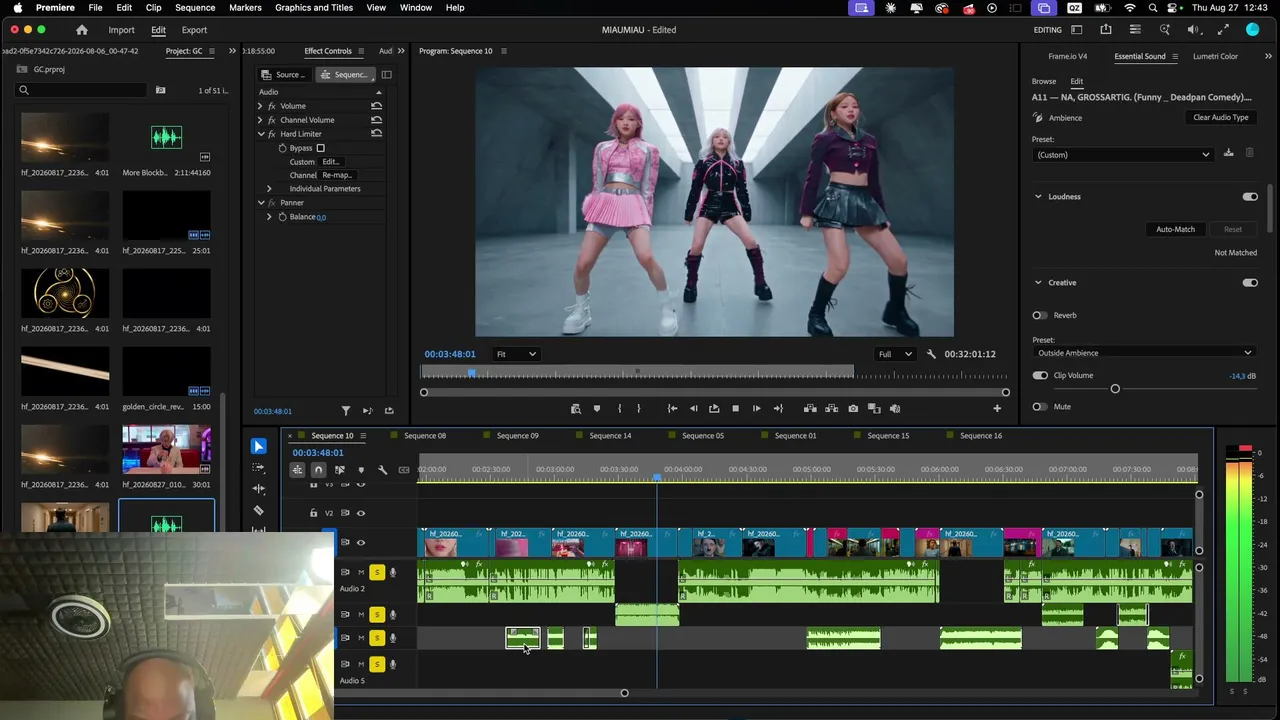Toggle V2 track output eye icon
Screen dimensions: 1280x720
pyautogui.click(x=361, y=513)
